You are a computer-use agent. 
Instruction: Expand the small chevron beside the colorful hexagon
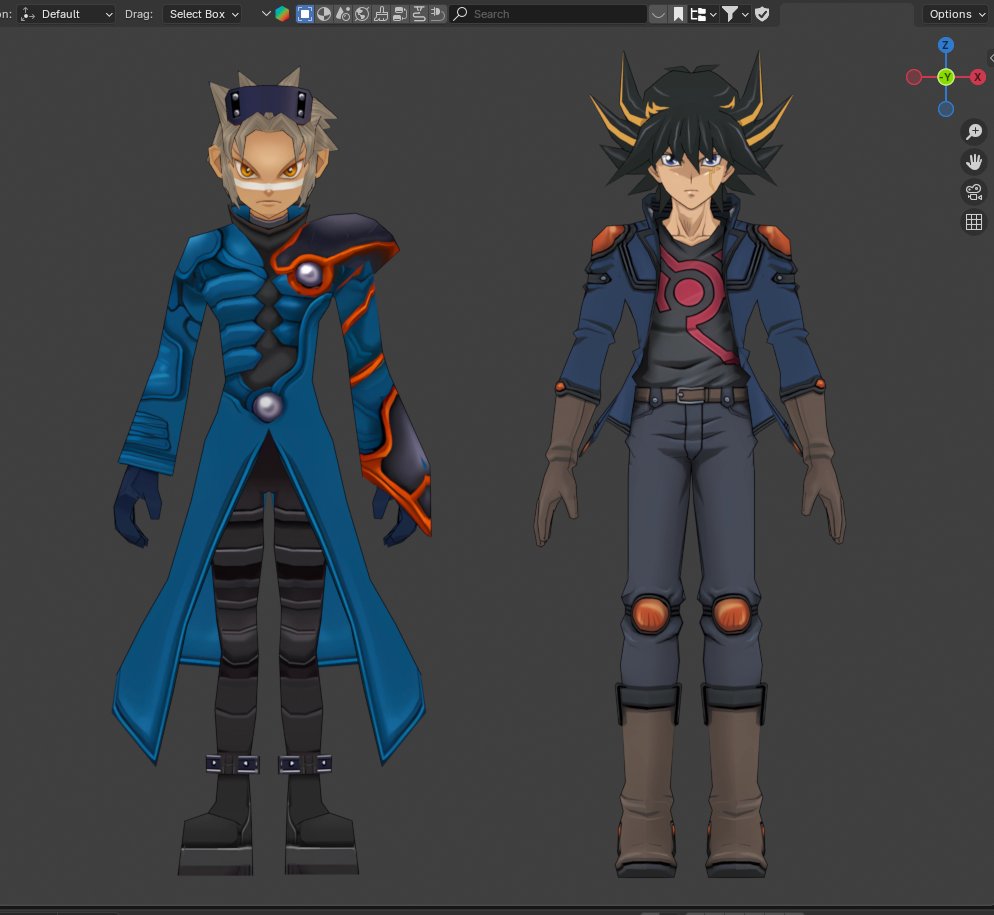pyautogui.click(x=266, y=14)
